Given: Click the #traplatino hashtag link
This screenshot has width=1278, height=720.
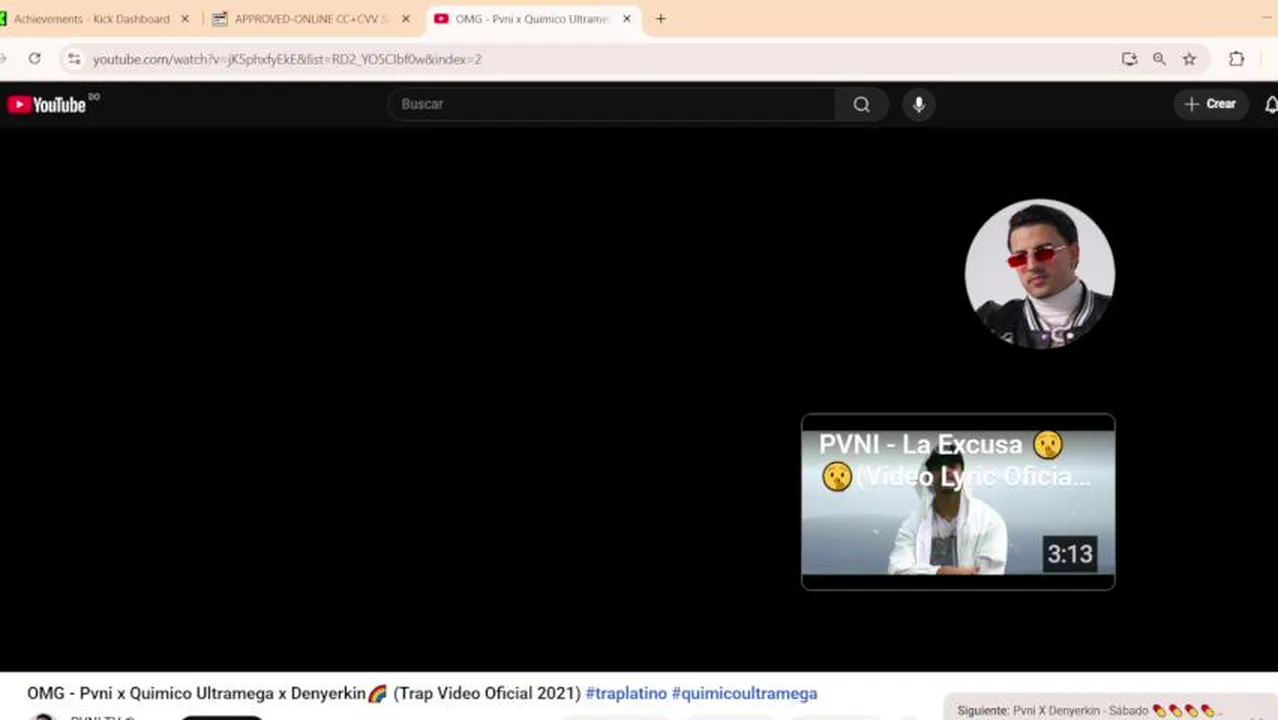Looking at the screenshot, I should pyautogui.click(x=626, y=693).
